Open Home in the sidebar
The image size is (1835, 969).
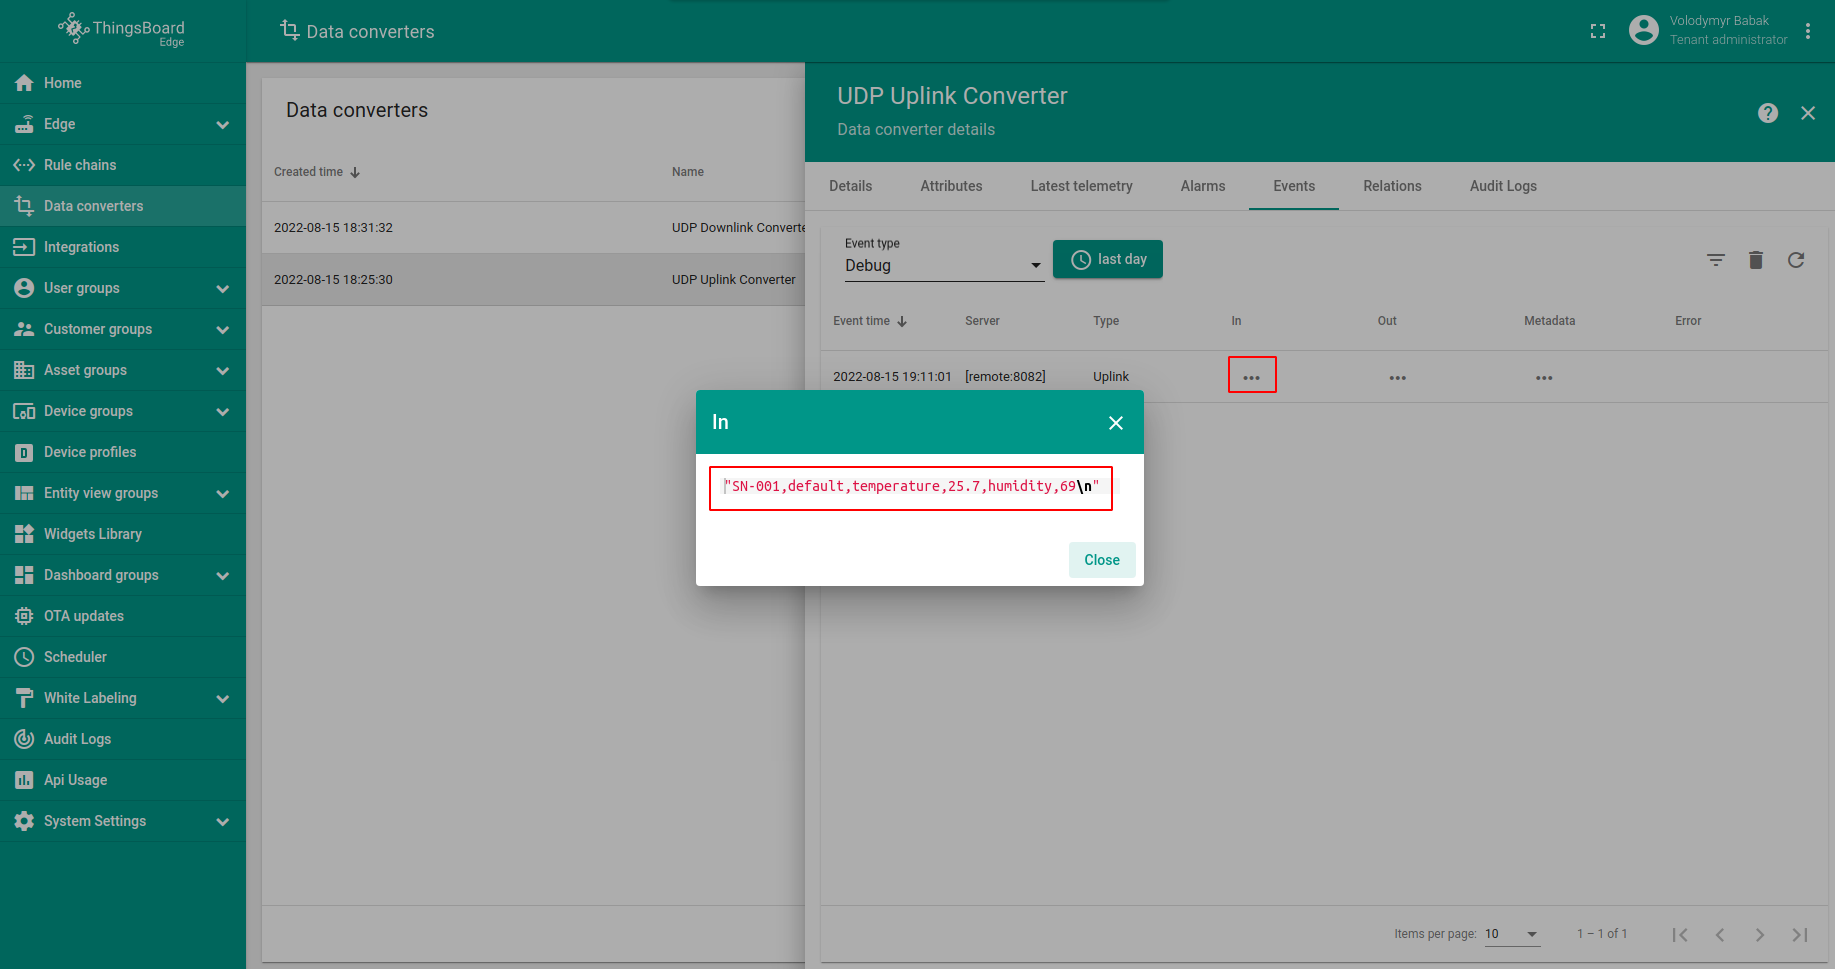coord(122,83)
